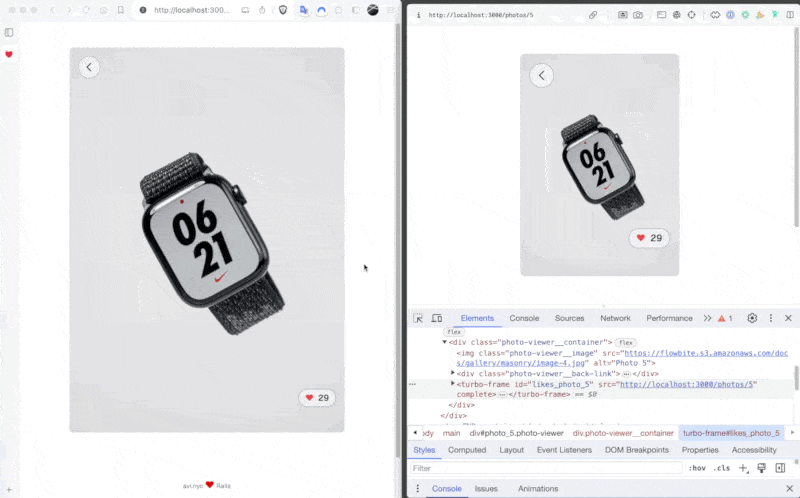Copy link icon in right browser toolbar
This screenshot has width=800, height=498.
coord(593,15)
